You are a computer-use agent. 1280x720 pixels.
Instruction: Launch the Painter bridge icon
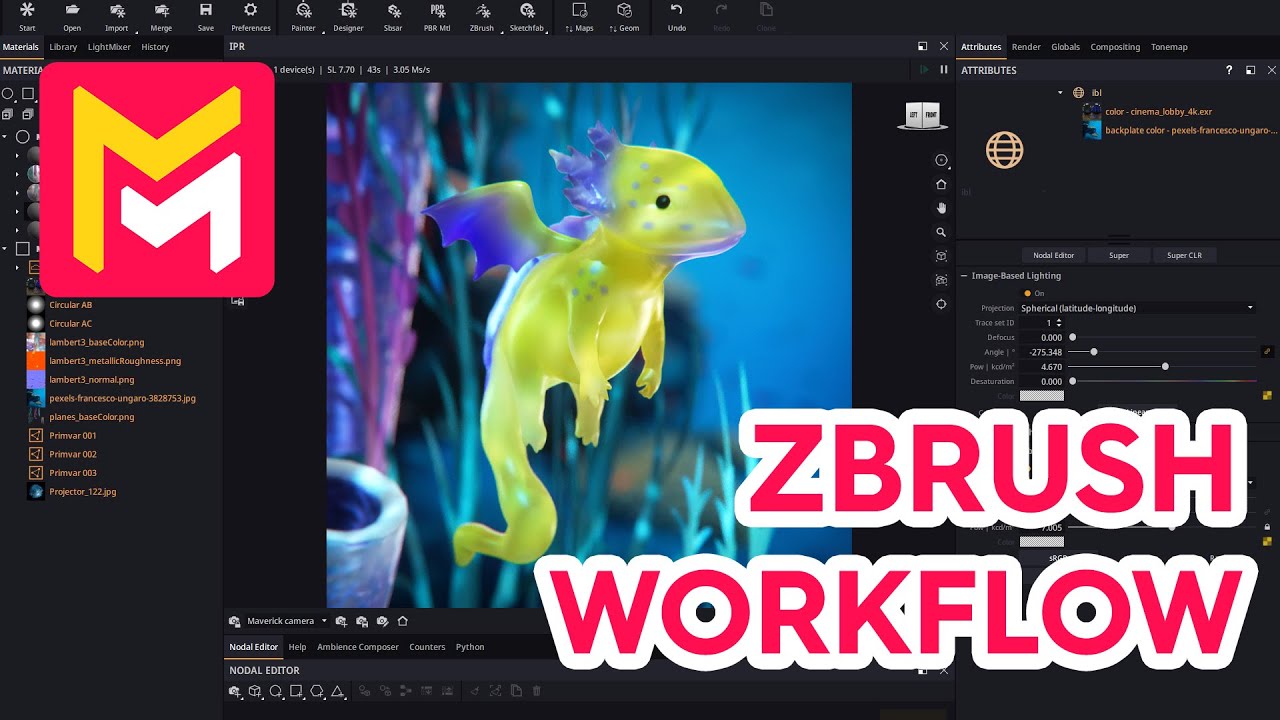point(303,10)
